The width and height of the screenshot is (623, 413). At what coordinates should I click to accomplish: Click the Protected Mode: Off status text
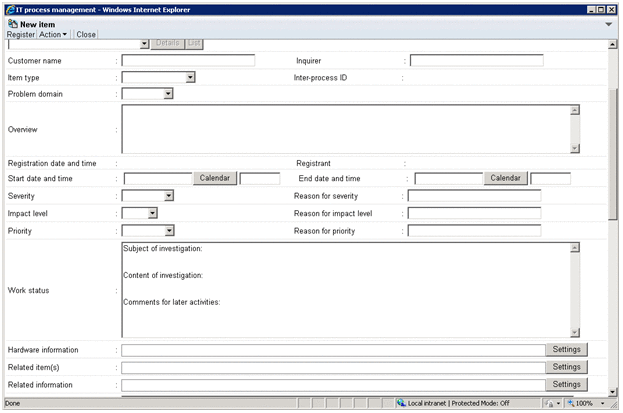point(480,403)
